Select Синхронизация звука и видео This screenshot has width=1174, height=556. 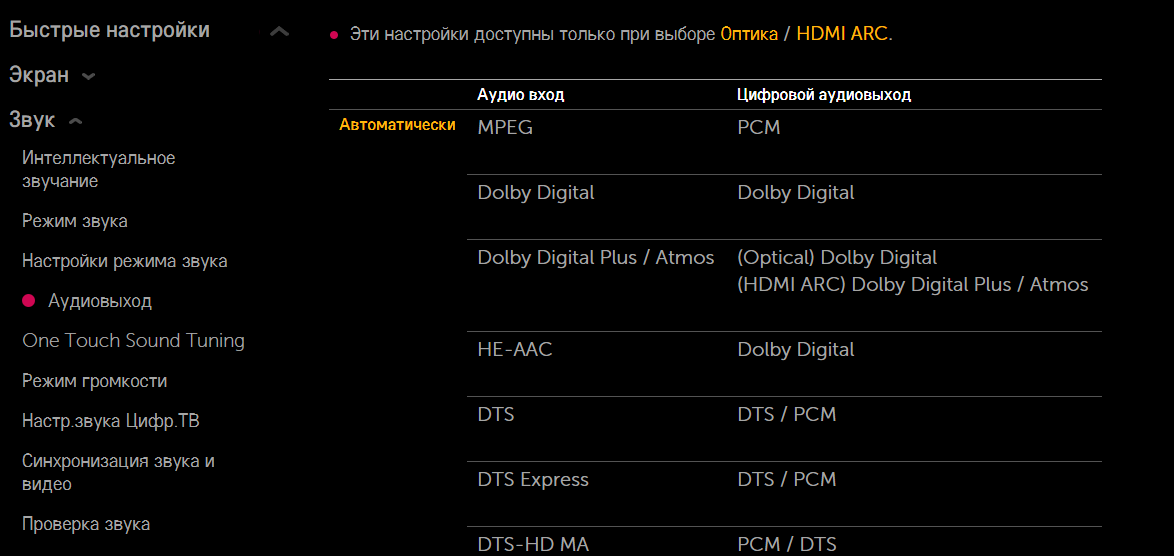point(118,472)
